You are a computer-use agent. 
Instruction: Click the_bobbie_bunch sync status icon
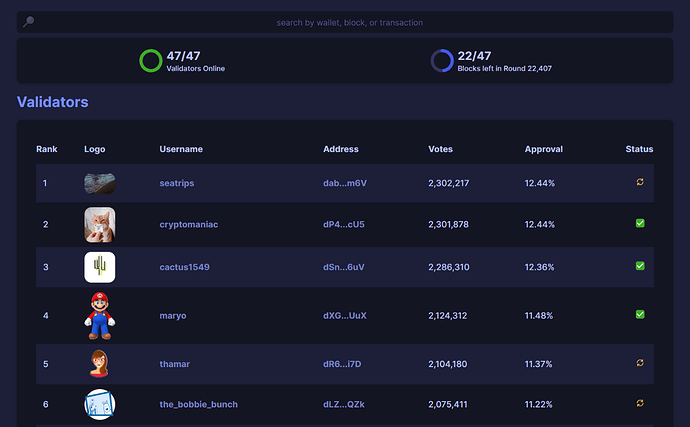(x=640, y=403)
